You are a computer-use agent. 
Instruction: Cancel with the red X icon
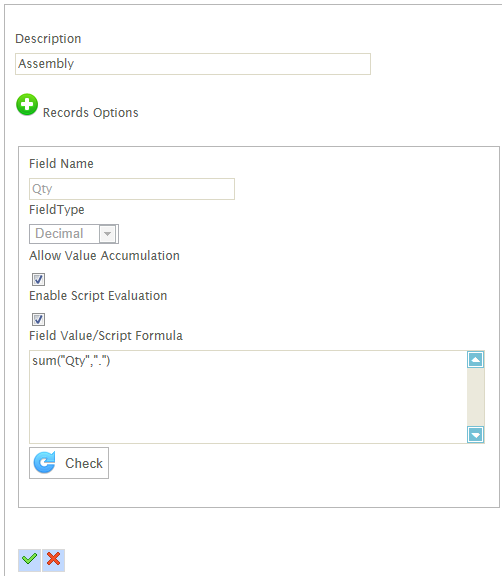tap(54, 560)
